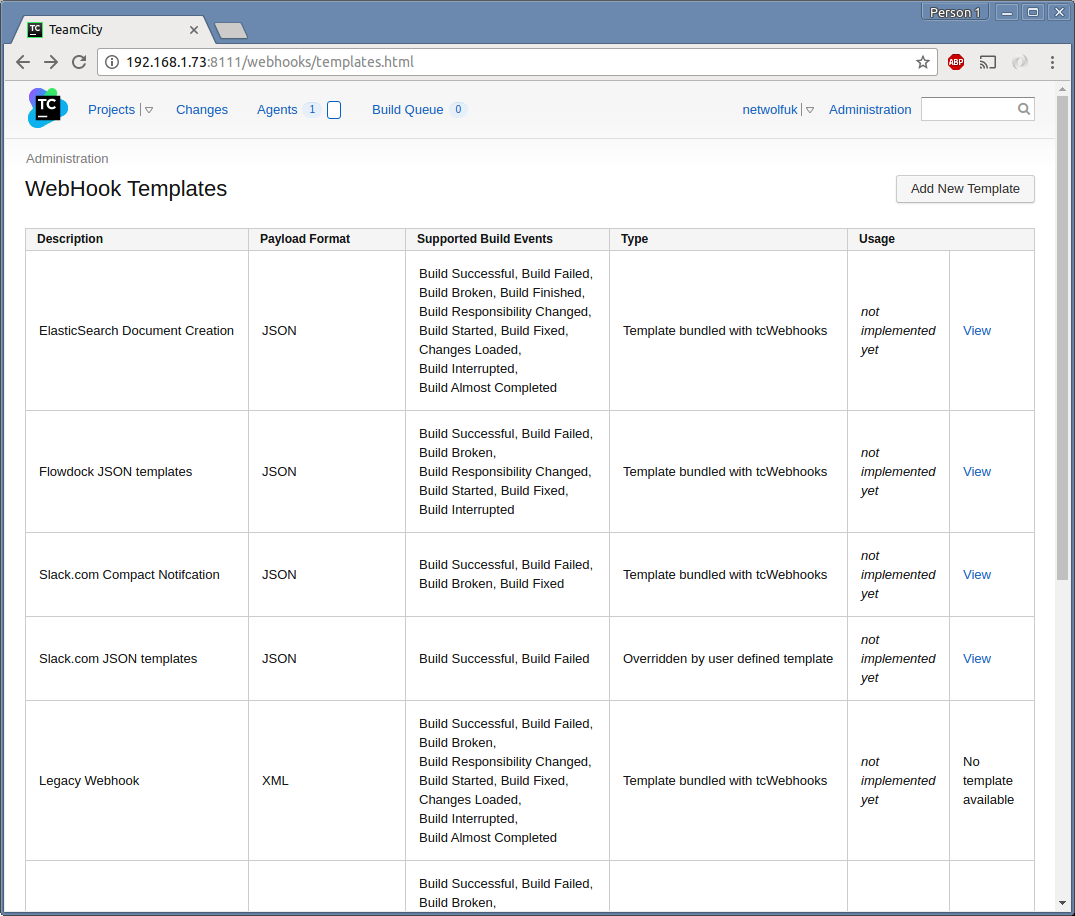Click the WebHook Templates page heading
Screen dimensions: 1075x916
pyautogui.click(x=125, y=189)
